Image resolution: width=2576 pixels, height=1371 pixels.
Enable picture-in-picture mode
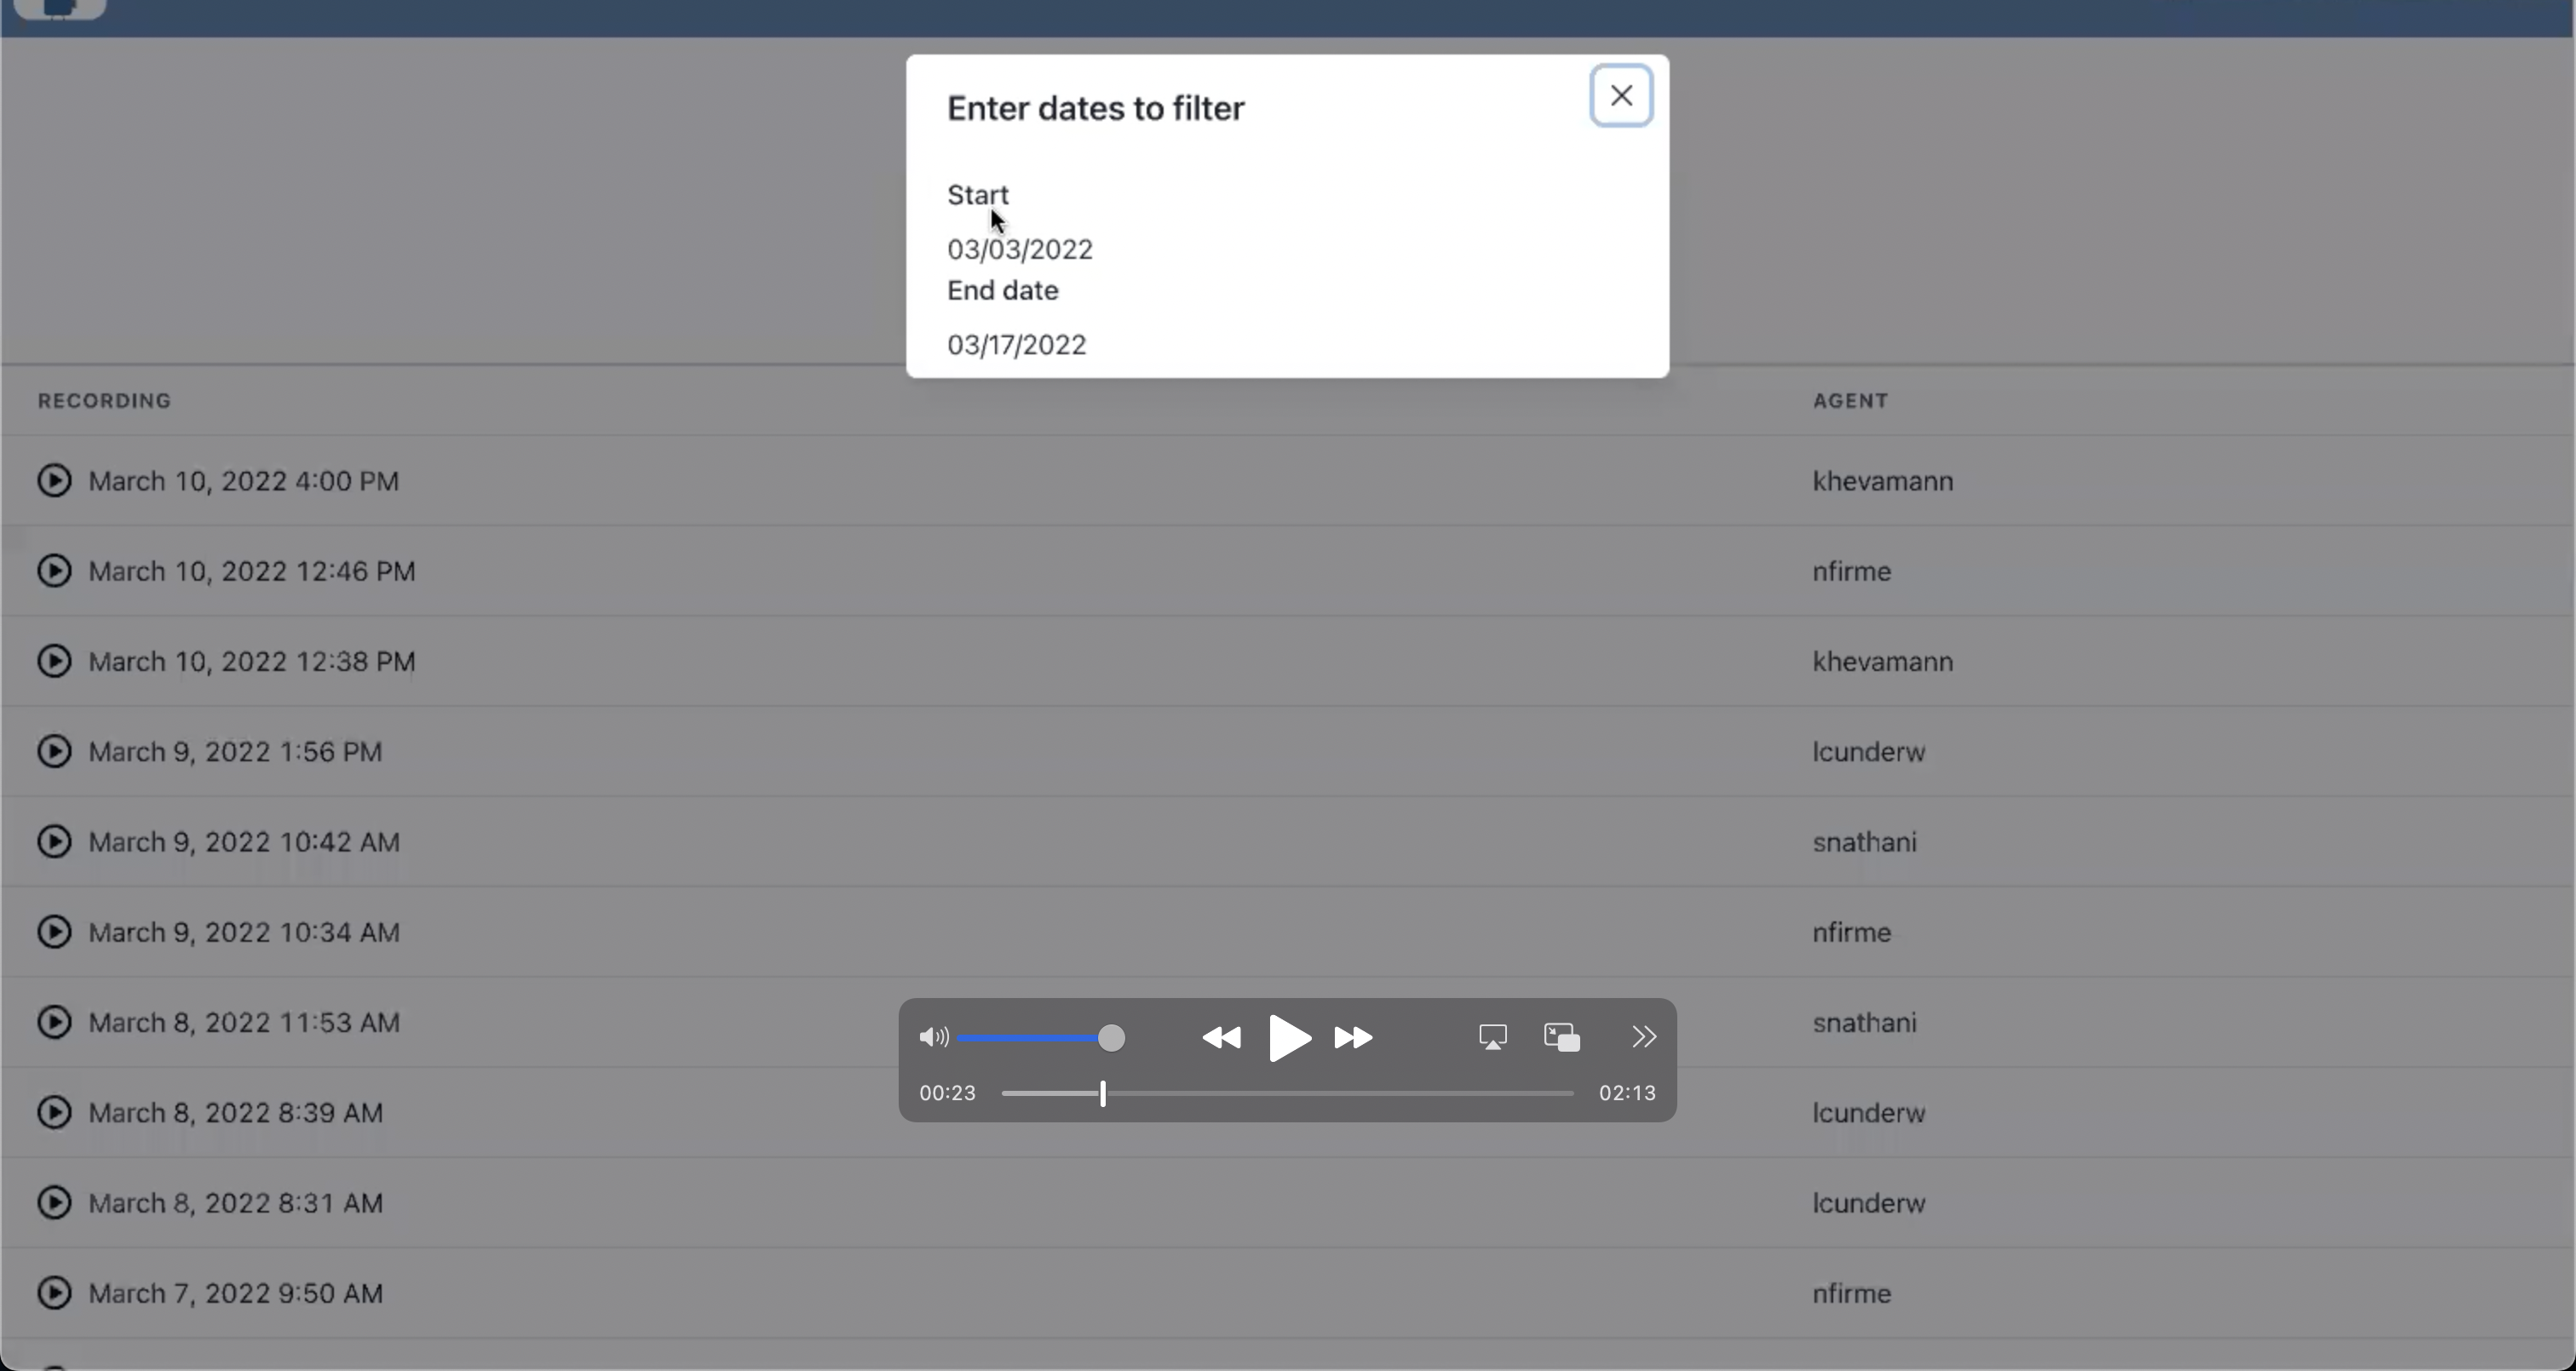[x=1561, y=1038]
